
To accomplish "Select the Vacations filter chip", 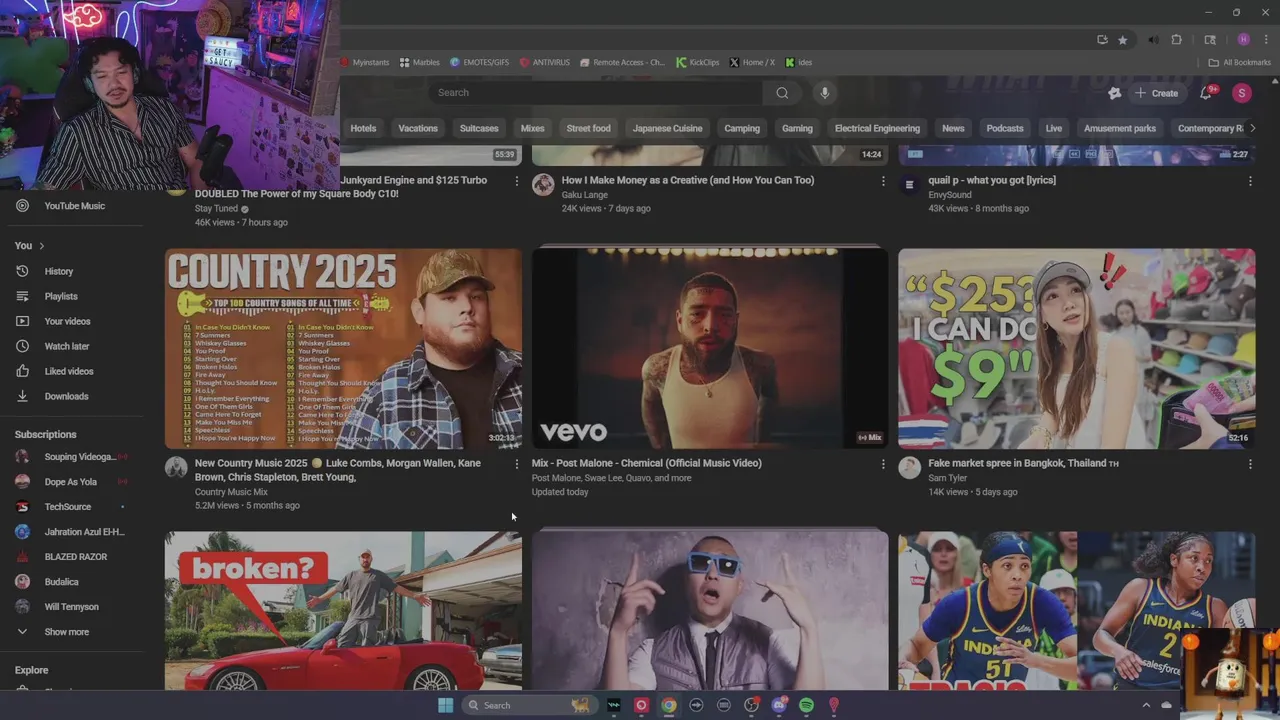I will [418, 128].
